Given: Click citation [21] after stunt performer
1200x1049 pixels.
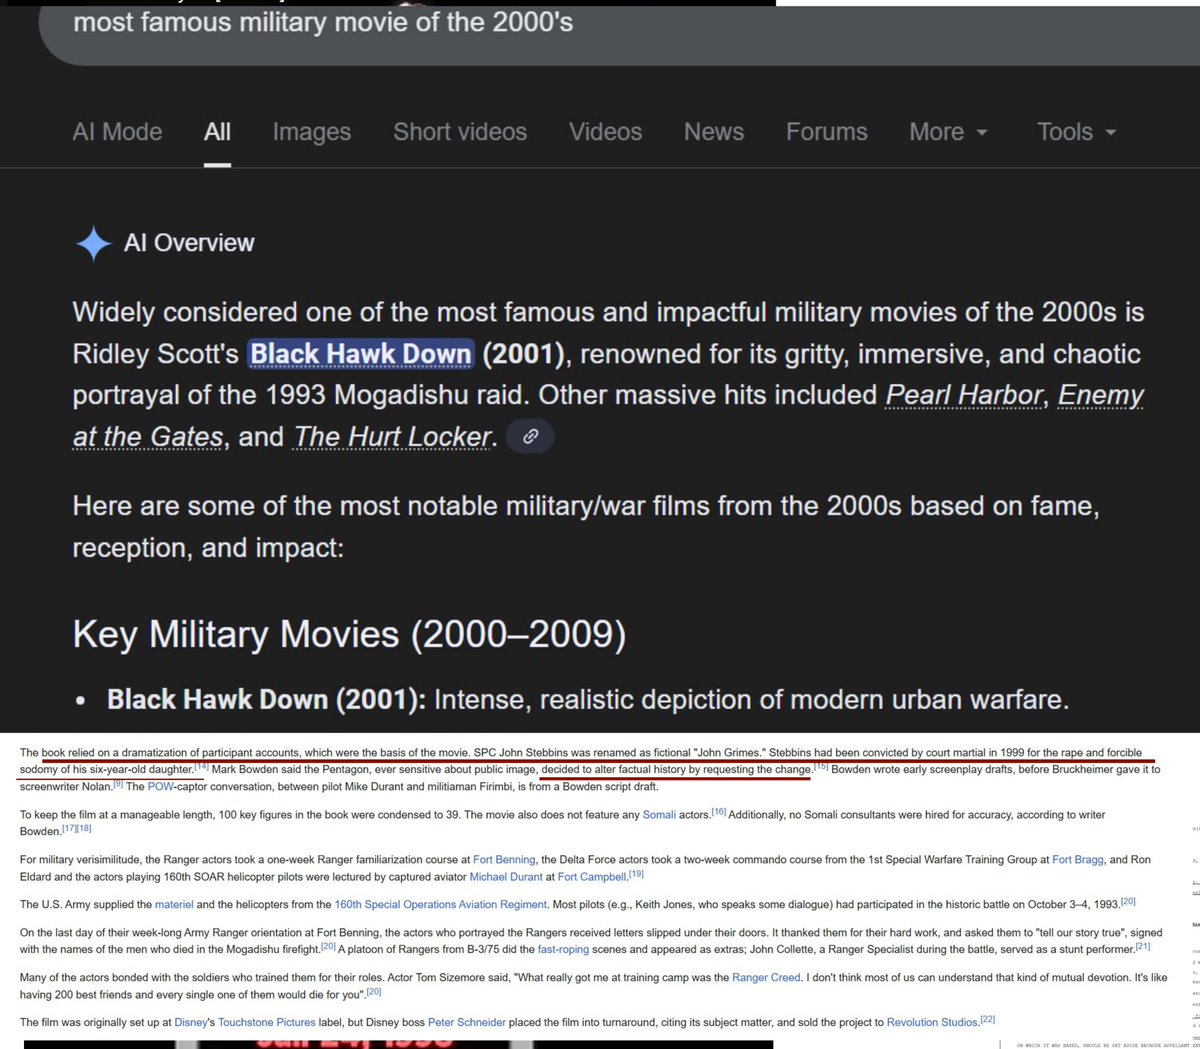Looking at the screenshot, I should coord(1143,946).
